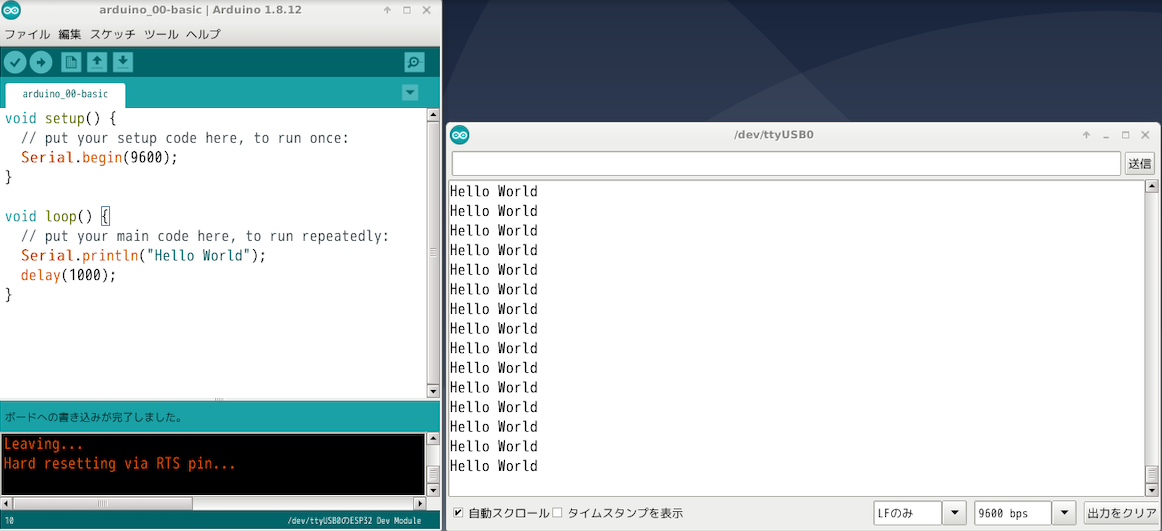Viewport: 1162px width, 531px height.
Task: Expand the tab options dropdown arrow
Action: pos(409,93)
